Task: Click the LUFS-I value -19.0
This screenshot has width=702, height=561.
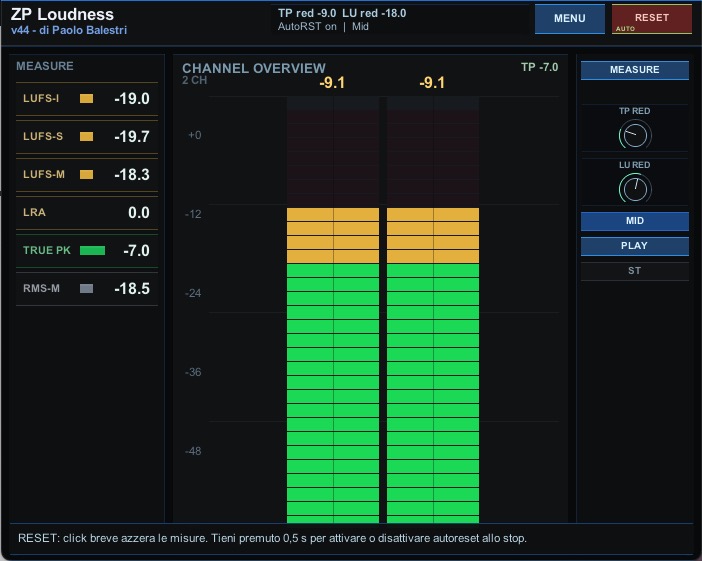Action: pyautogui.click(x=132, y=98)
